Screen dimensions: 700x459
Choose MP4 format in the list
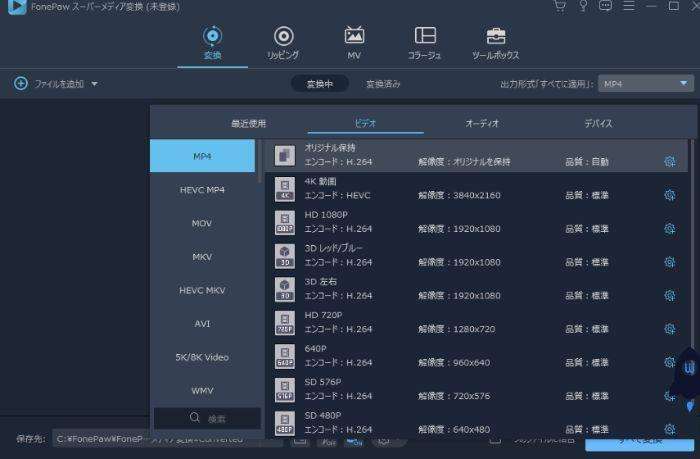pyautogui.click(x=202, y=156)
